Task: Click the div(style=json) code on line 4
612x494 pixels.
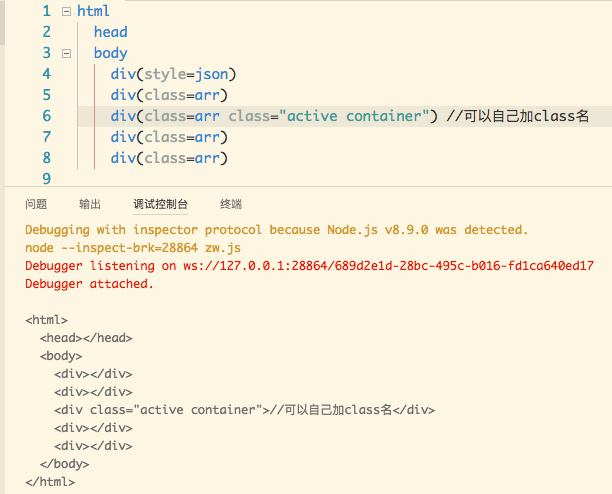Action: pos(172,74)
